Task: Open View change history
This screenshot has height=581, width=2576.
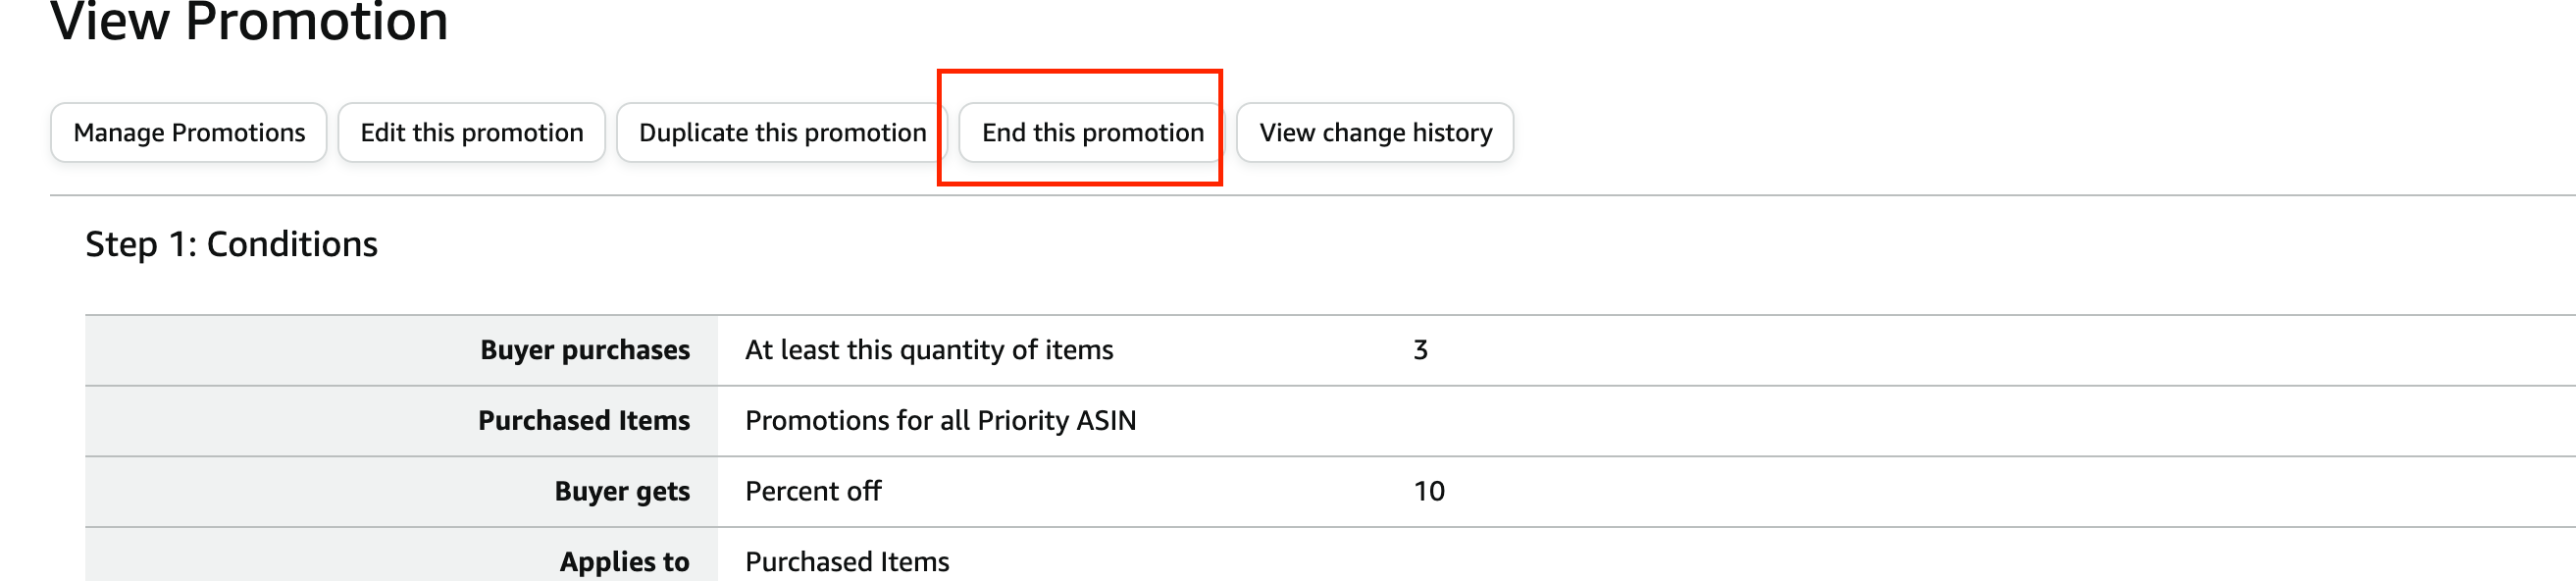Action: (1374, 132)
